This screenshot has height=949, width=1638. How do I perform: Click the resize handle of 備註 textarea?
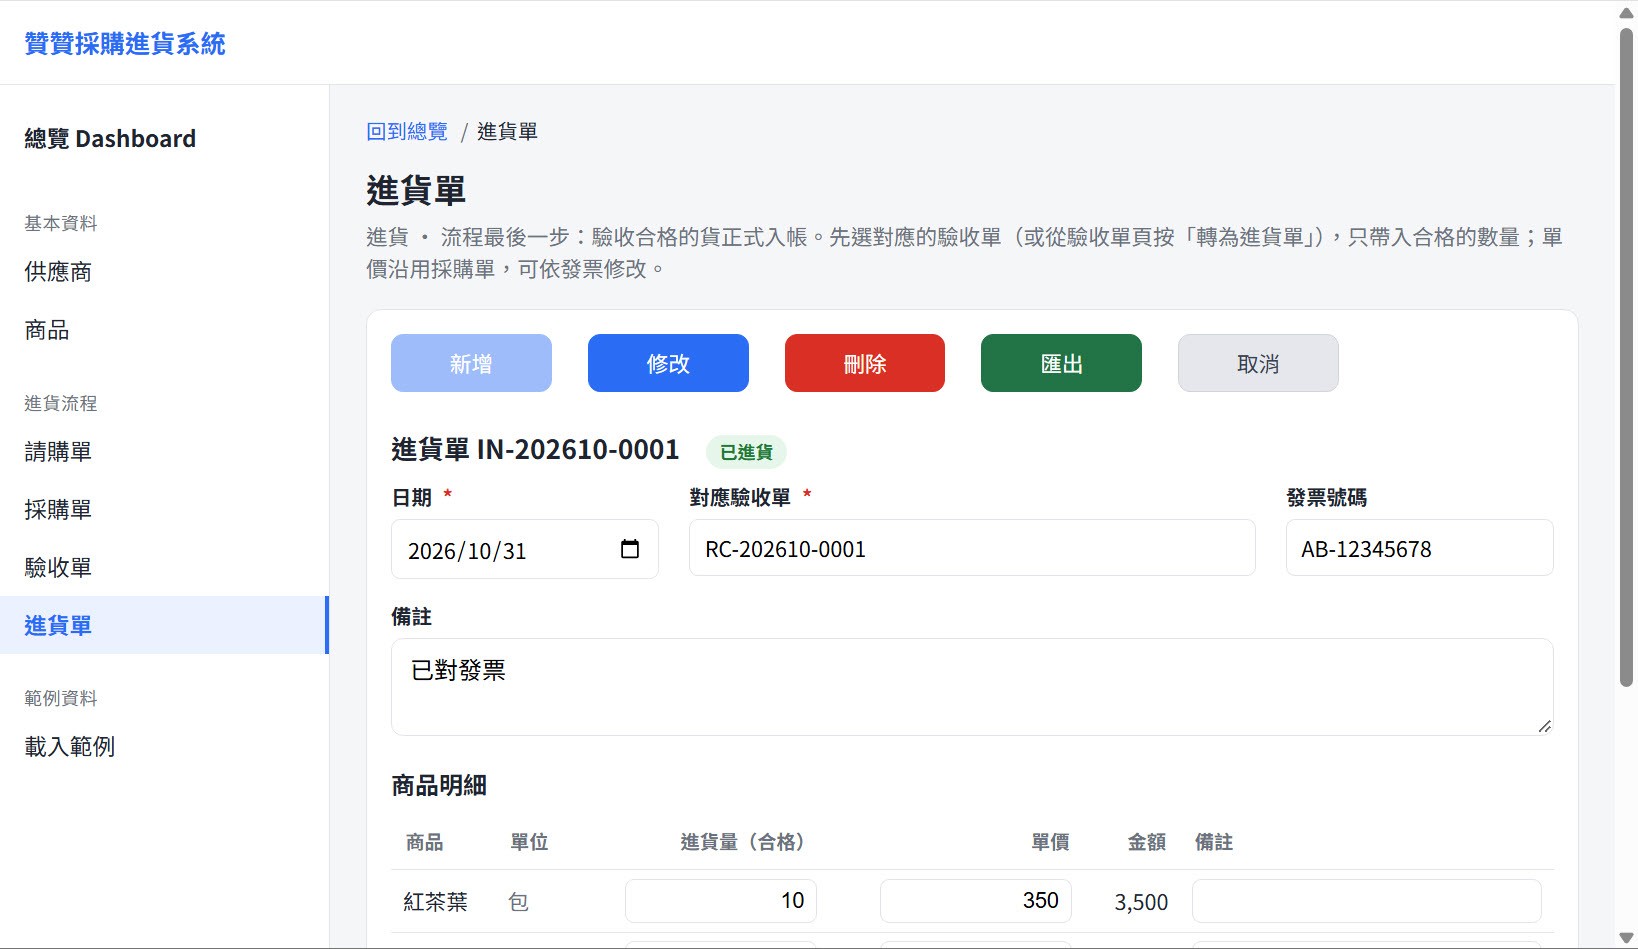pyautogui.click(x=1545, y=727)
